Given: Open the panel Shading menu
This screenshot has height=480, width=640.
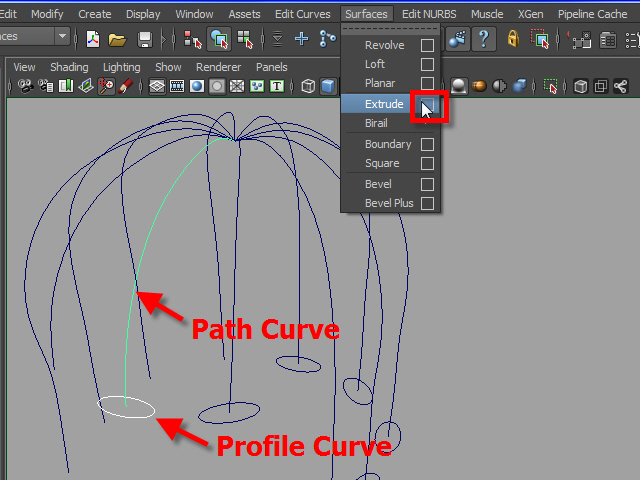Looking at the screenshot, I should click(x=69, y=67).
